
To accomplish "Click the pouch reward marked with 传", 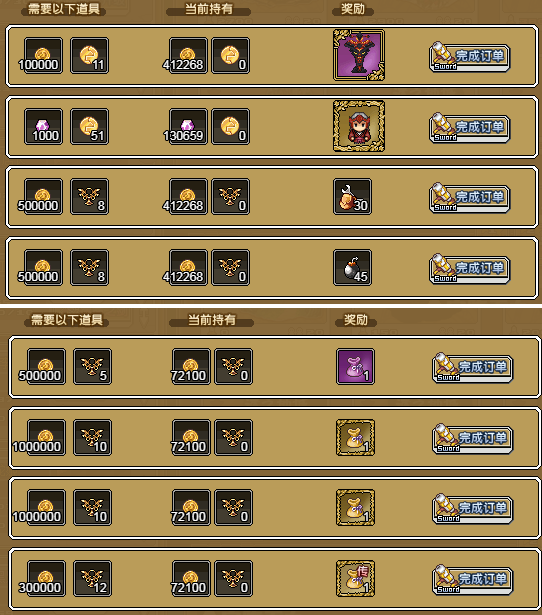I will pos(355,579).
